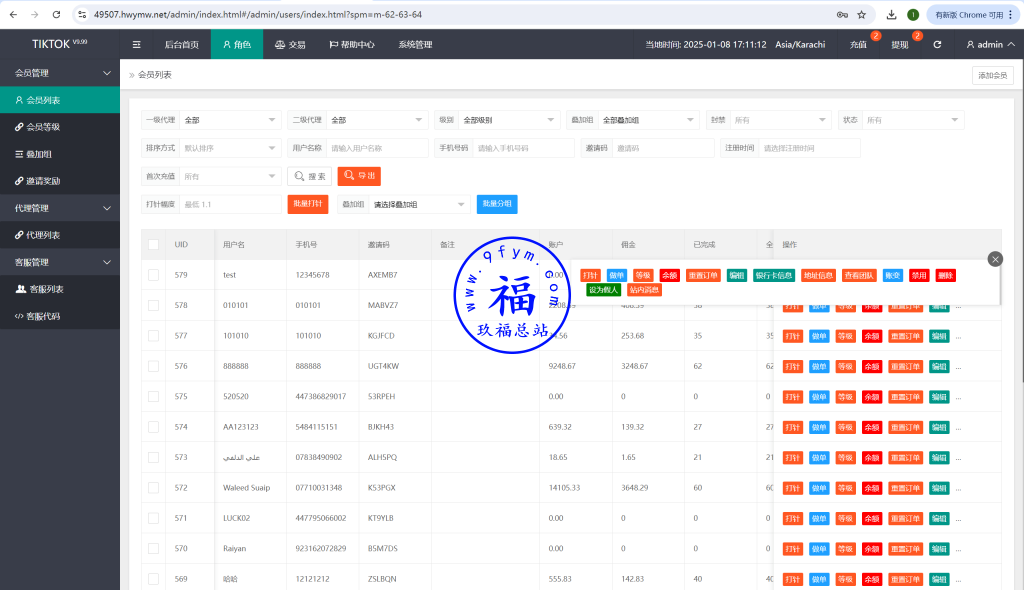Image resolution: width=1024 pixels, height=590 pixels.
Task: Click the blue 批量分组 button
Action: coord(497,204)
